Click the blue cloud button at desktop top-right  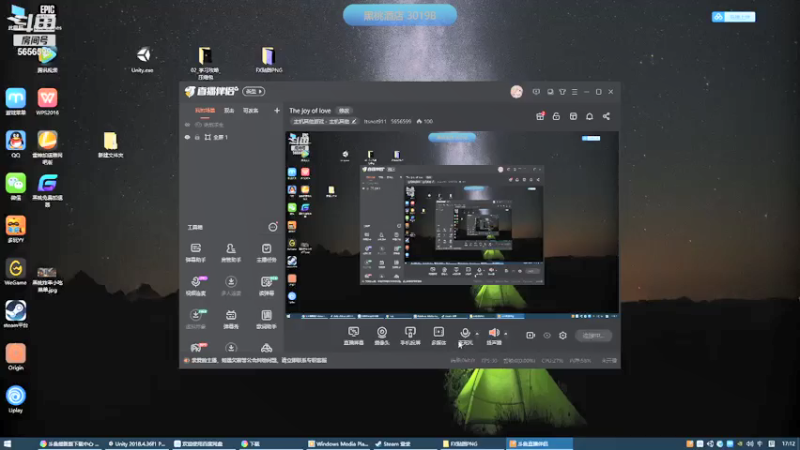tap(734, 17)
